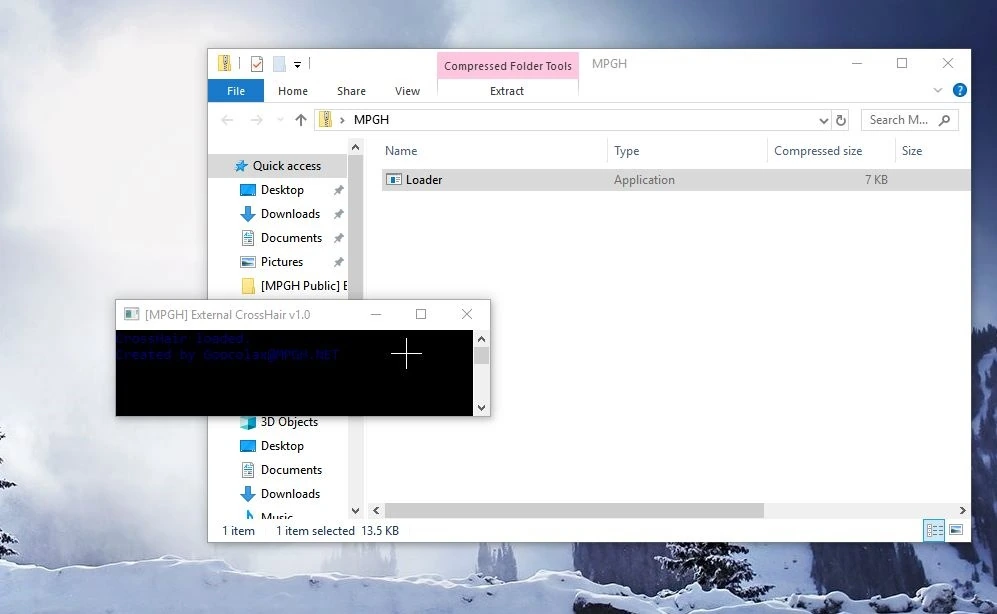Click the pin icon next to Downloads
Screen dimensions: 997x614
tap(338, 214)
